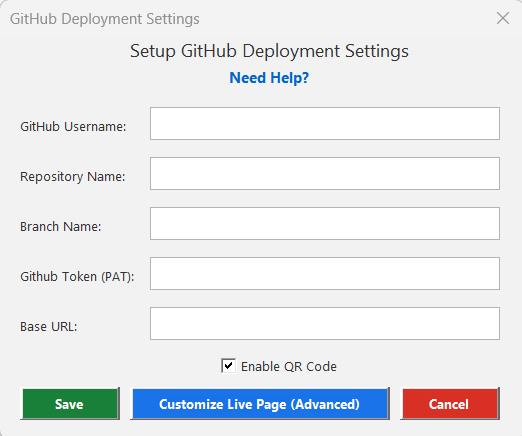Image resolution: width=522 pixels, height=436 pixels.
Task: Click the 'Repository Name:' label
Action: [x=73, y=177]
